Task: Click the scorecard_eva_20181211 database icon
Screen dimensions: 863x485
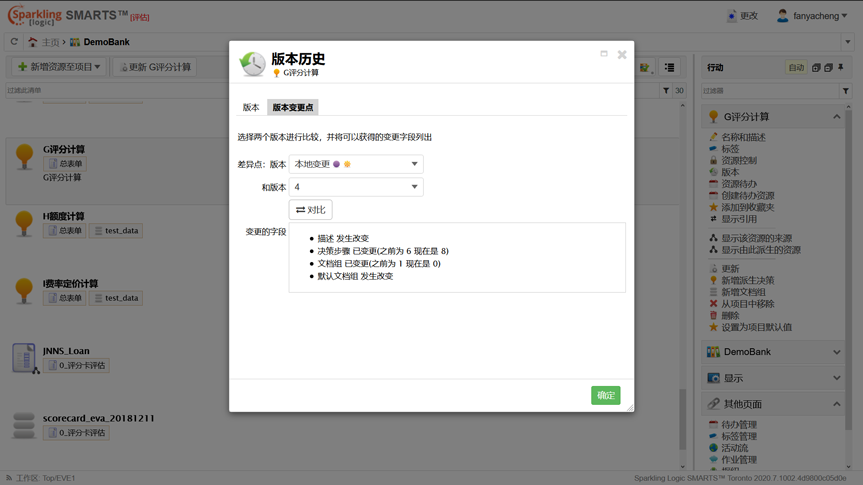Action: pos(24,425)
